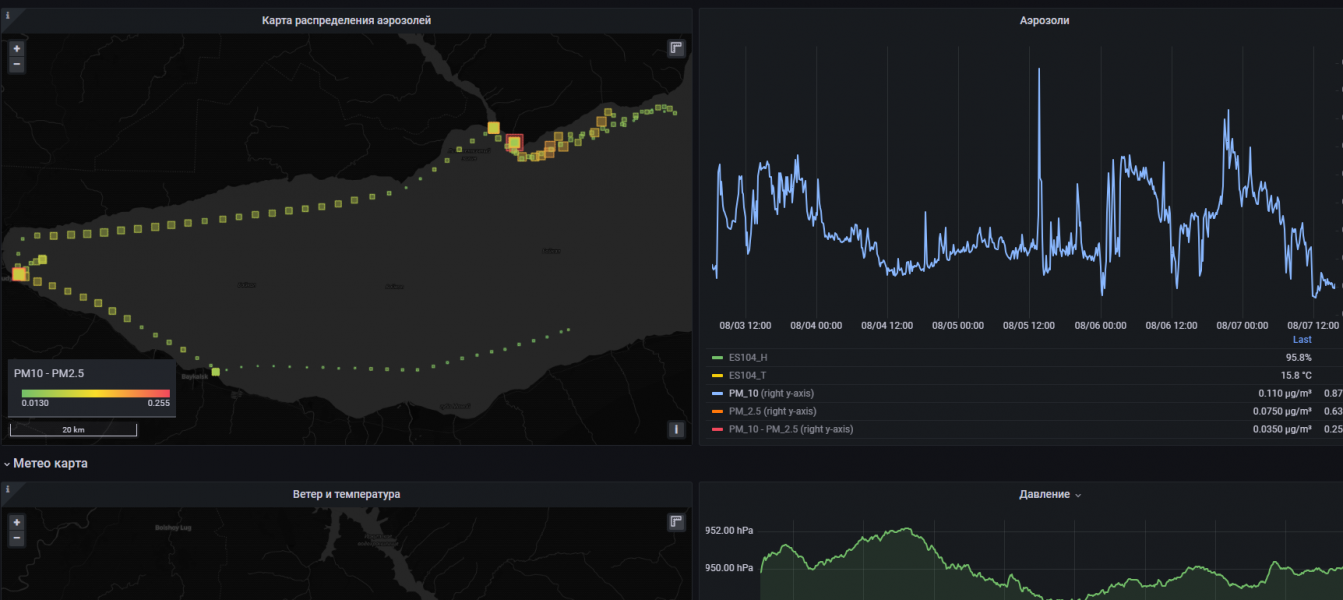Open the Карта распределения аэрозолей panel title menu
The height and width of the screenshot is (600, 1343).
[x=346, y=20]
